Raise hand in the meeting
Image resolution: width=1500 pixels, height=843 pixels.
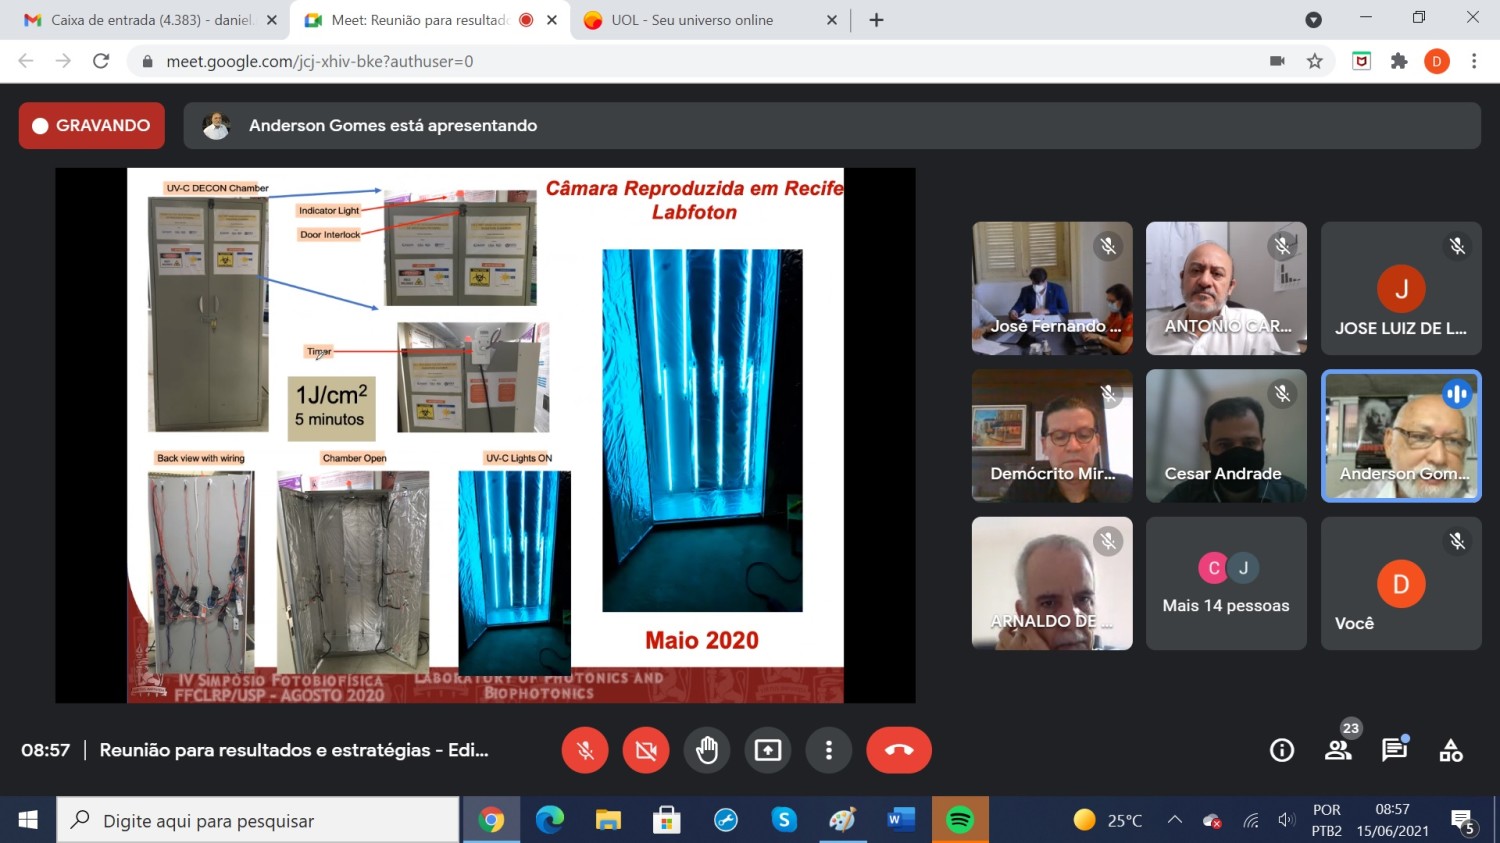click(x=707, y=750)
